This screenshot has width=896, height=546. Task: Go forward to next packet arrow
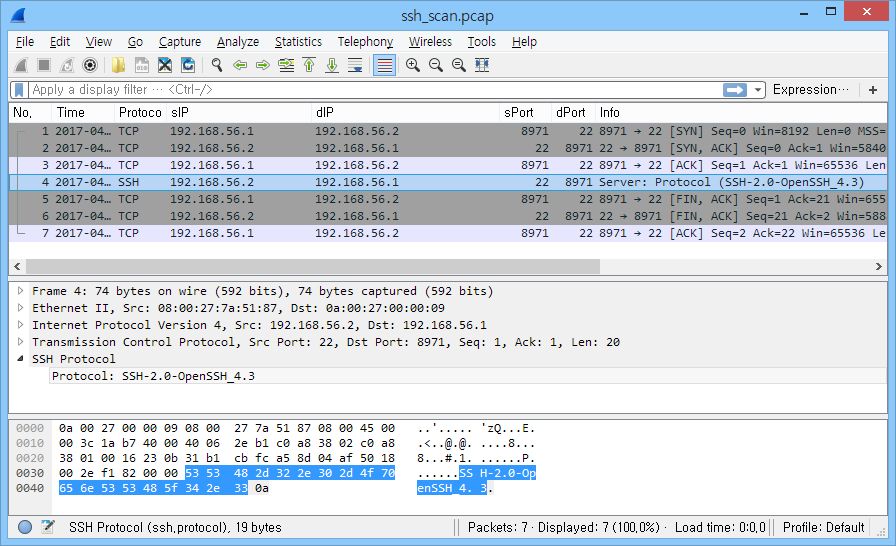point(263,65)
